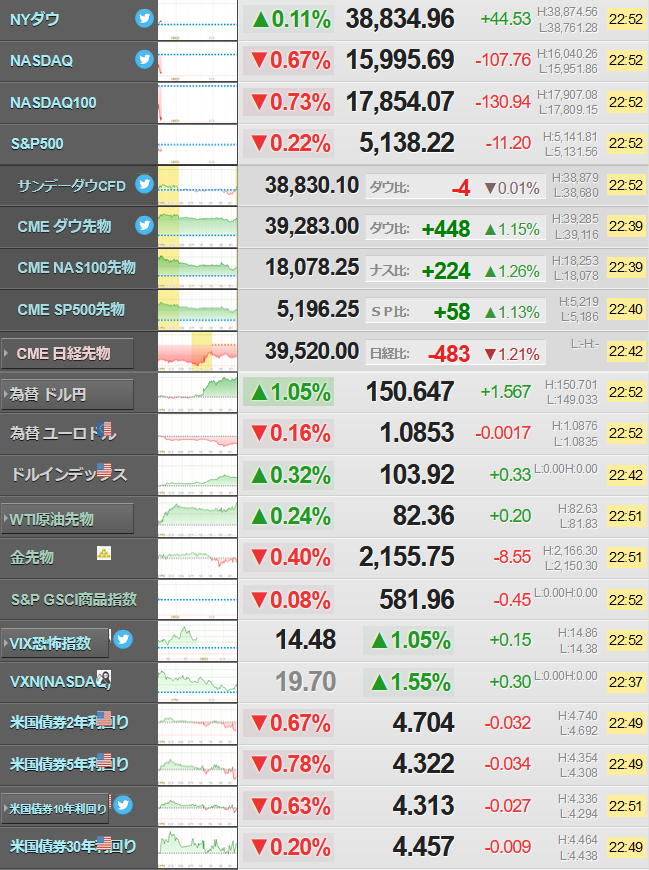Click Twitter icon beside VIX恐怖指数
Image resolution: width=649 pixels, height=870 pixels.
pyautogui.click(x=123, y=639)
